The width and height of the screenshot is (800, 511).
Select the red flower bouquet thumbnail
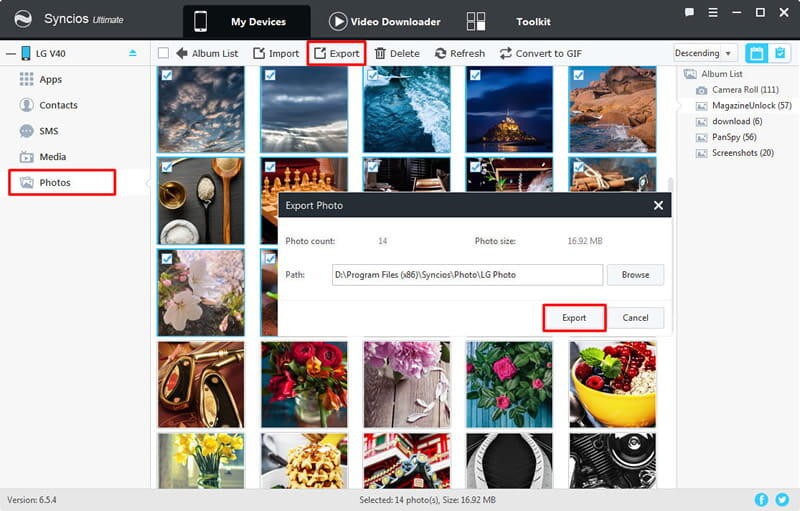(304, 385)
